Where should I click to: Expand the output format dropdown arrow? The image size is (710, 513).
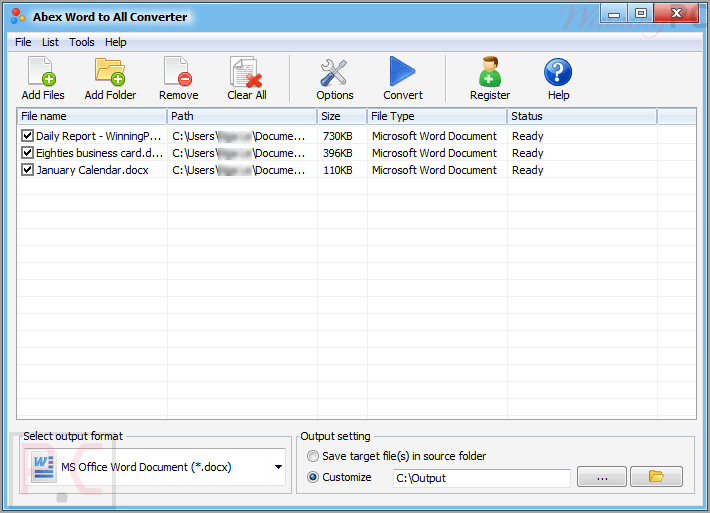[x=278, y=467]
